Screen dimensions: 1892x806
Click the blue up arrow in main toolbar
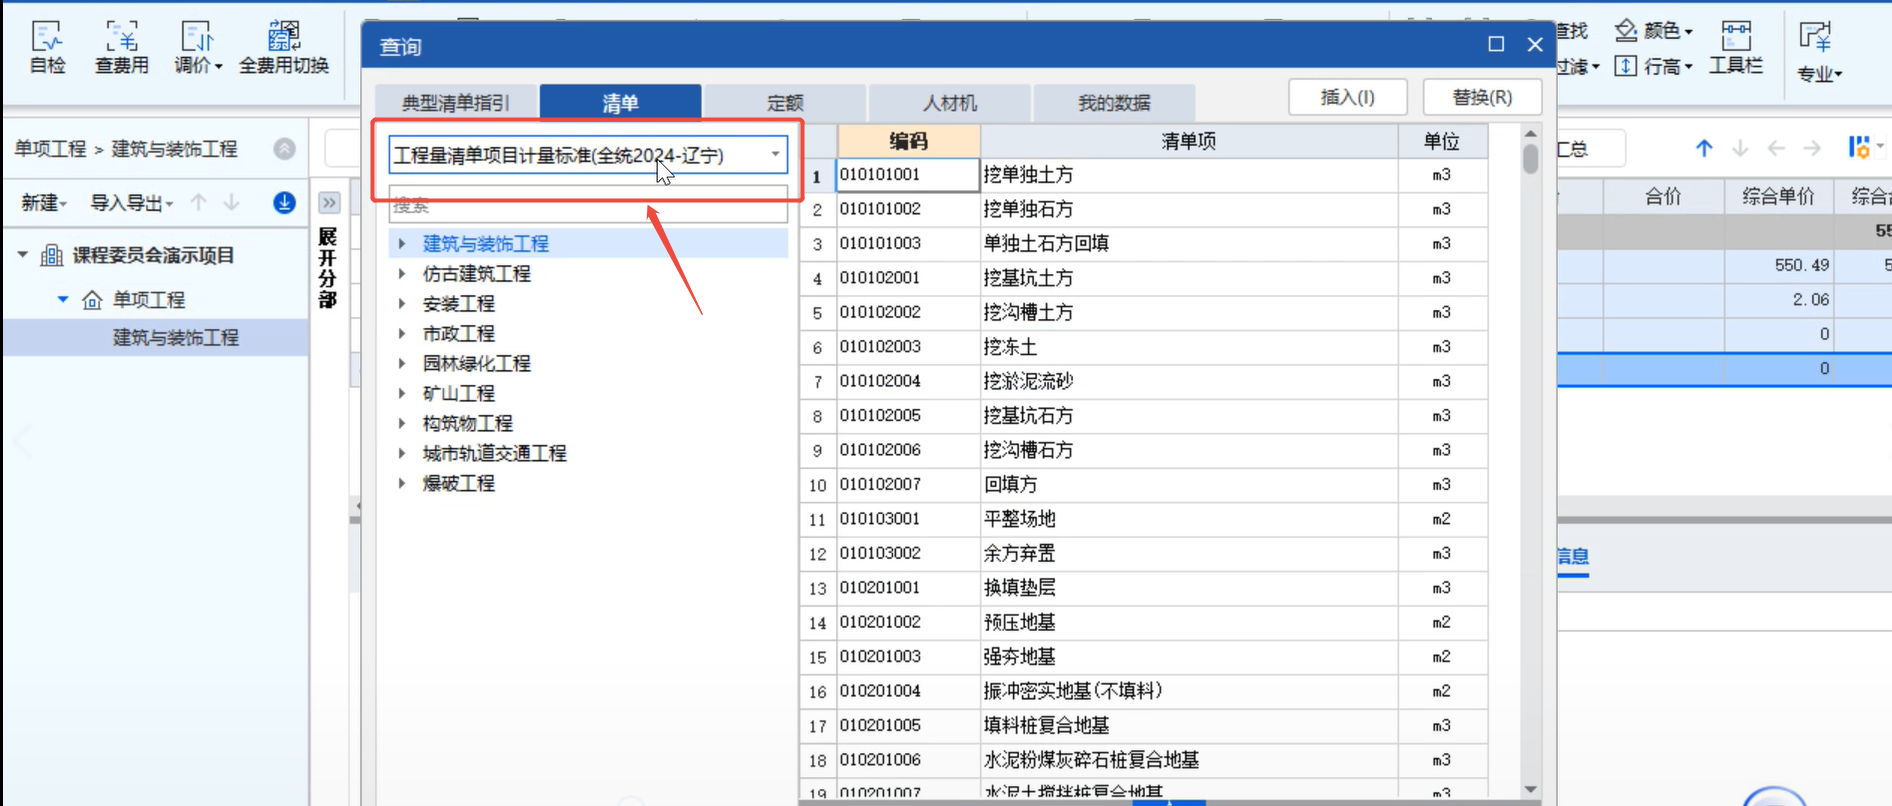point(1704,148)
